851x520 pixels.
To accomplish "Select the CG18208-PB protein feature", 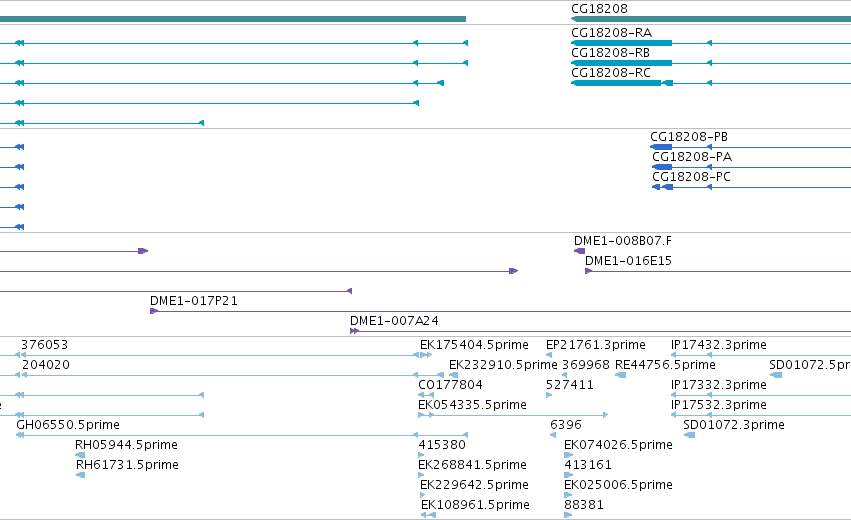I will click(661, 147).
